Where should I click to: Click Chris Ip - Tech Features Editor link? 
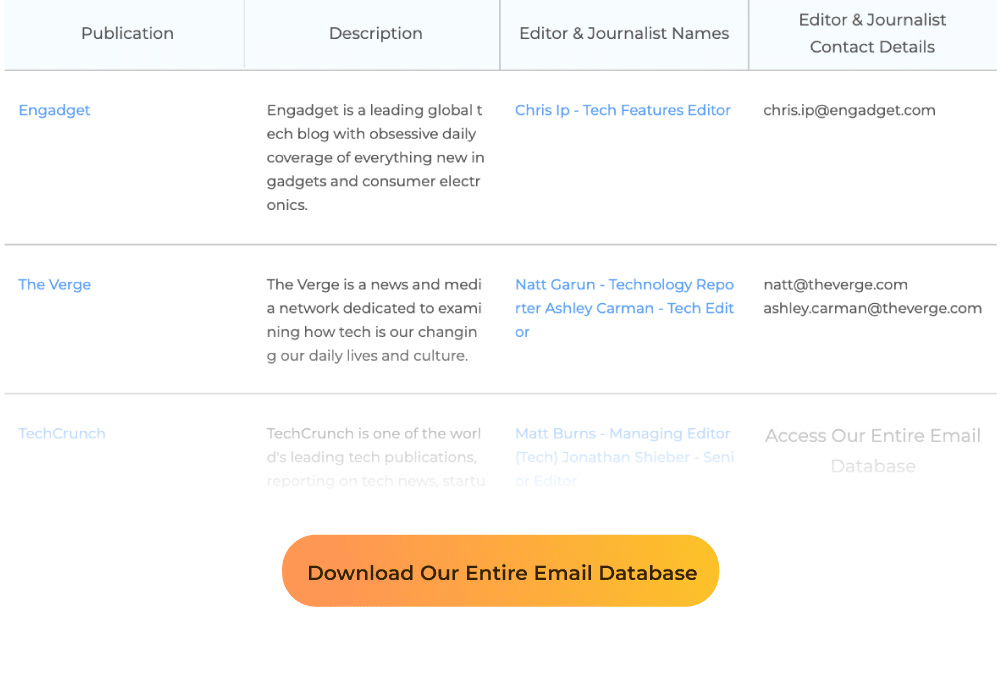pyautogui.click(x=622, y=110)
